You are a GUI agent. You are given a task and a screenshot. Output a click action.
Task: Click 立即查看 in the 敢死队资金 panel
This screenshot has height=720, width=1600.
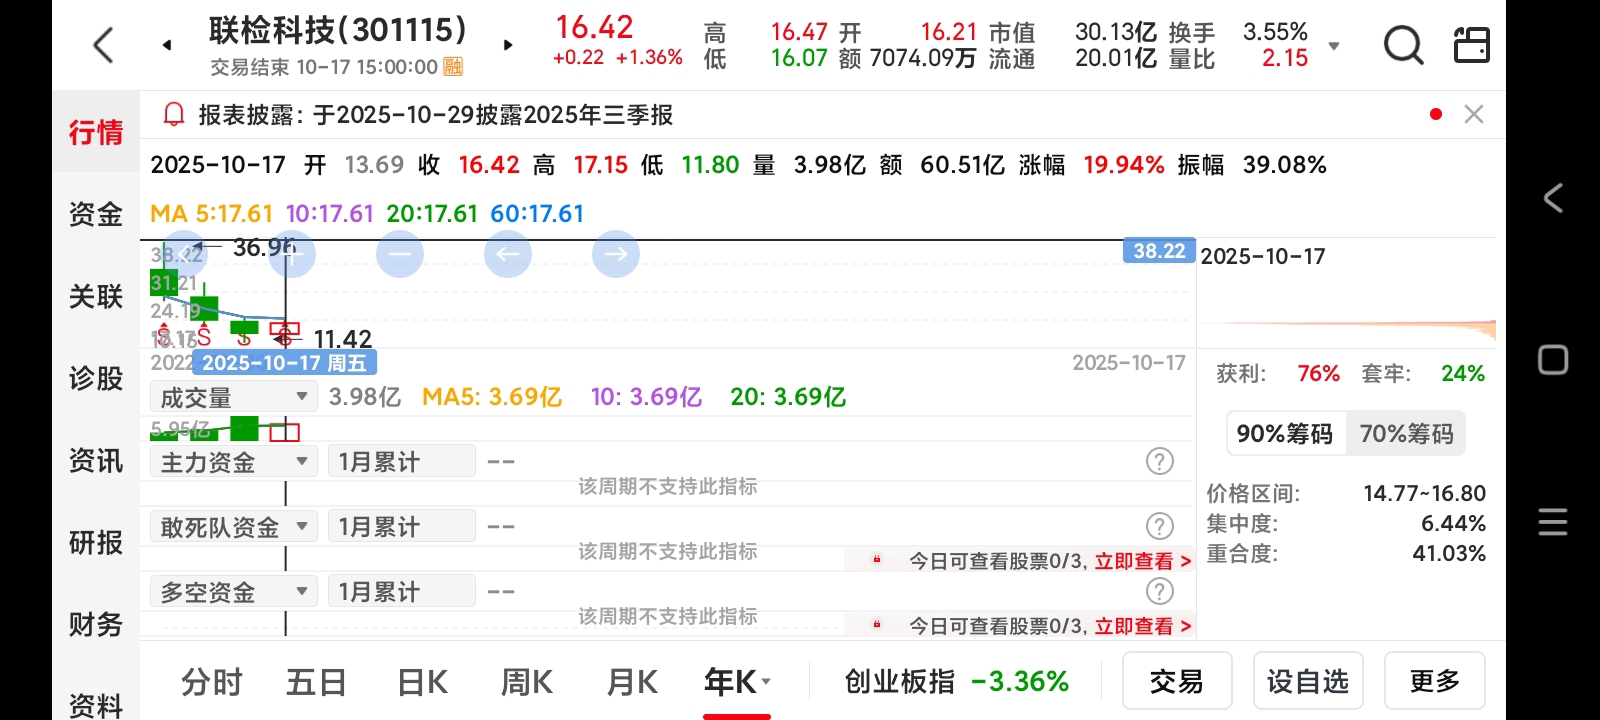tap(1143, 561)
